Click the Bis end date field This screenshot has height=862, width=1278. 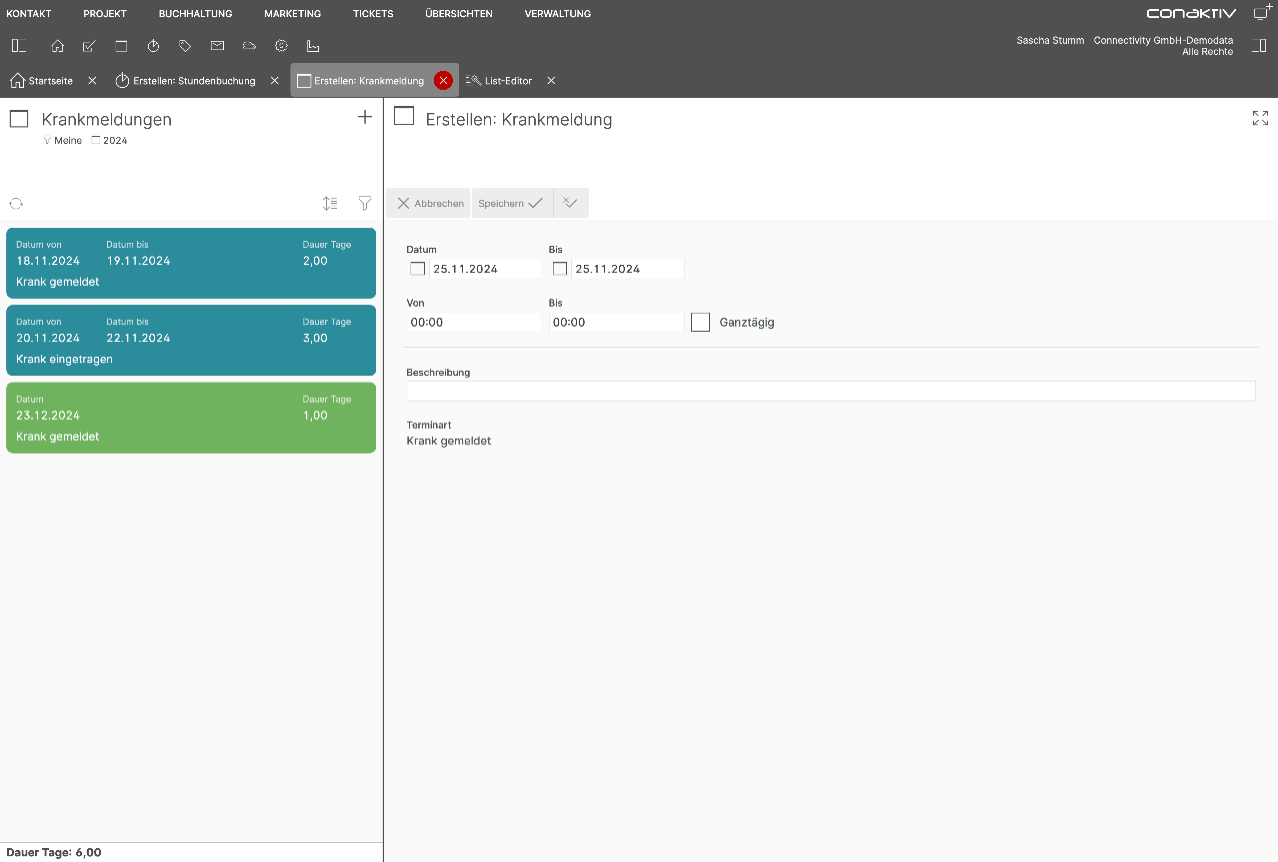tap(628, 269)
